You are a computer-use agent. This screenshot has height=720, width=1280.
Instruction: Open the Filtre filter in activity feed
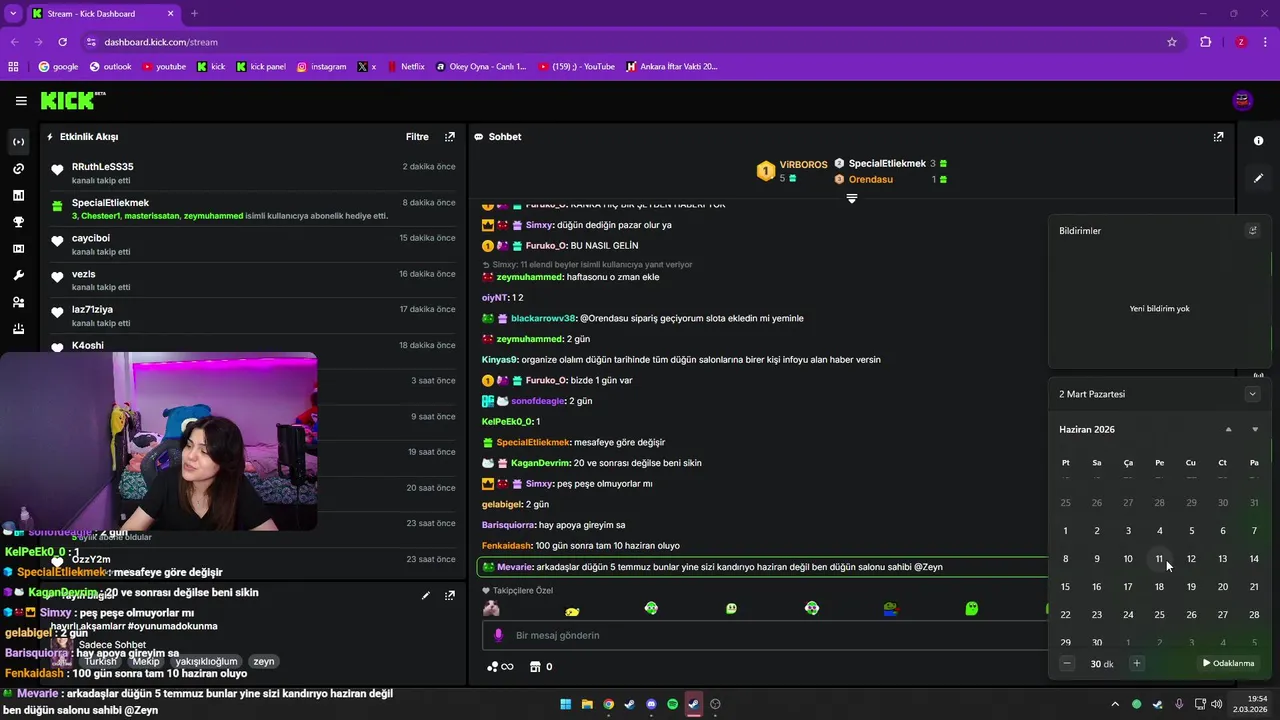coord(417,137)
